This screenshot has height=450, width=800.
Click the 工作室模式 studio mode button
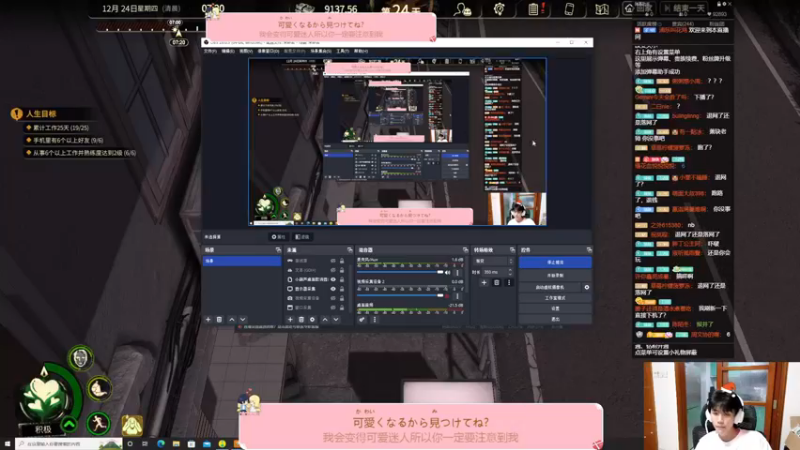coord(555,298)
